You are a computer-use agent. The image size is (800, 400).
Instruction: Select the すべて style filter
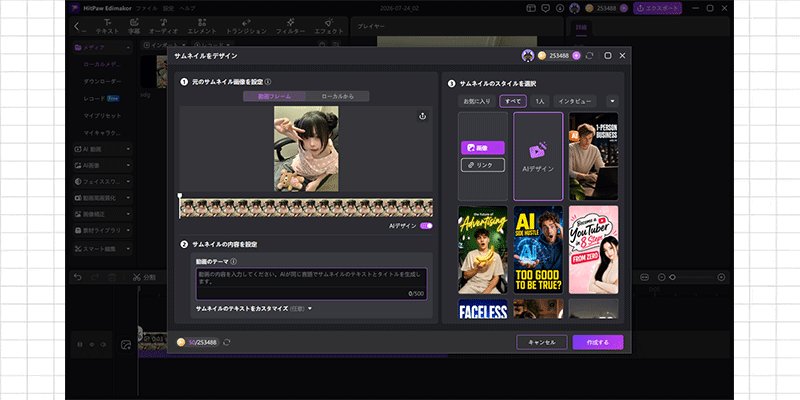(x=513, y=101)
